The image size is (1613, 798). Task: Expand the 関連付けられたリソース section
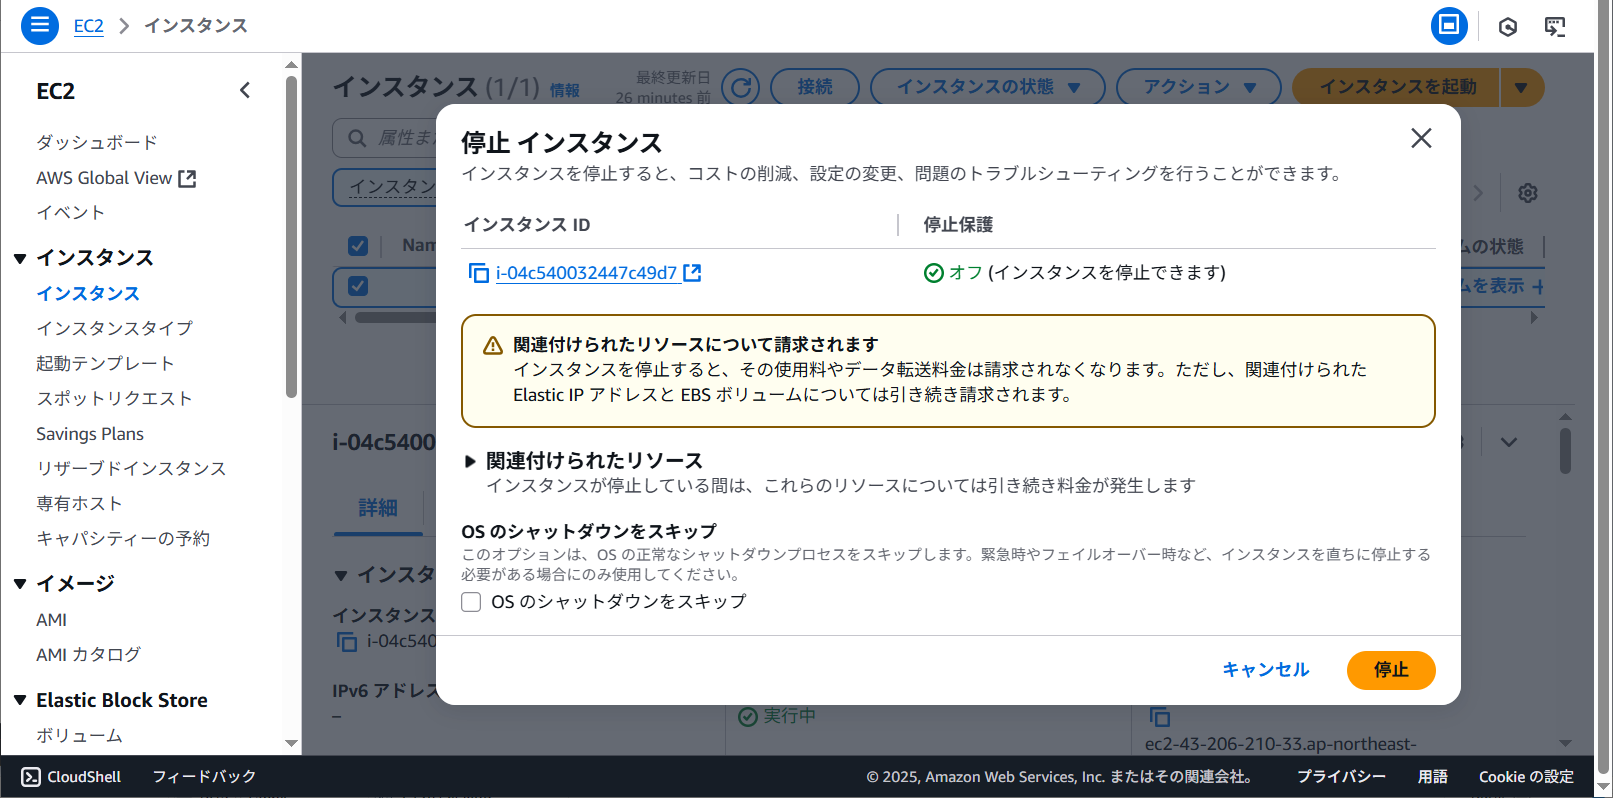click(470, 461)
